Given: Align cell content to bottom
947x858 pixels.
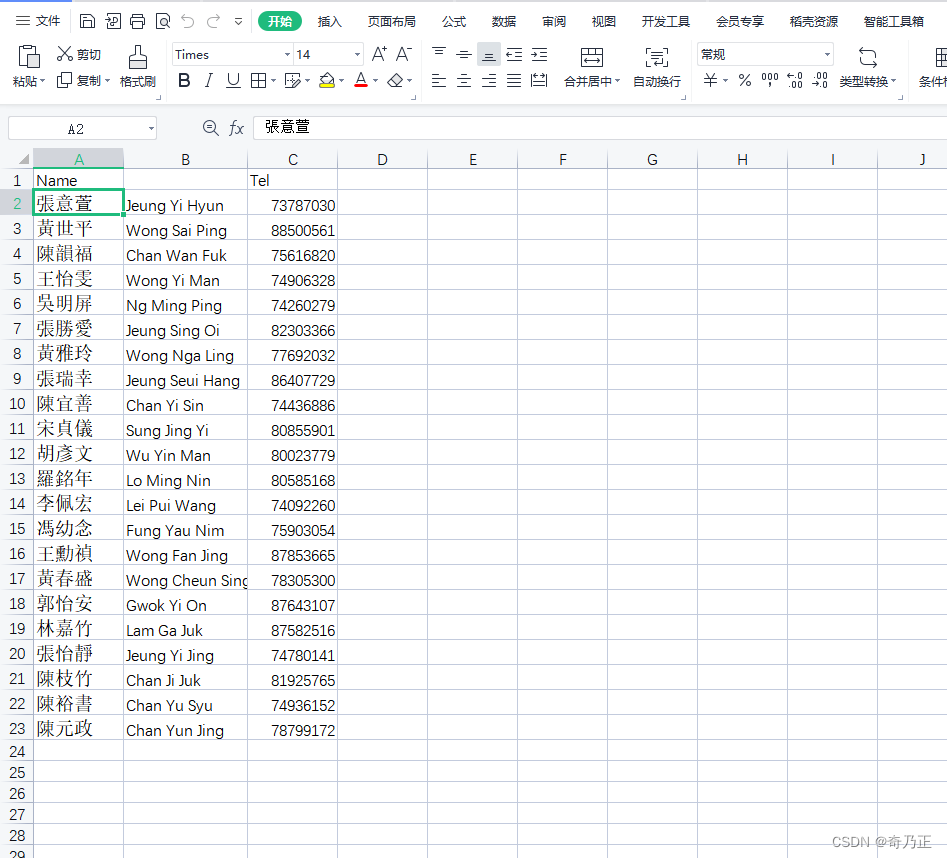Looking at the screenshot, I should click(489, 54).
